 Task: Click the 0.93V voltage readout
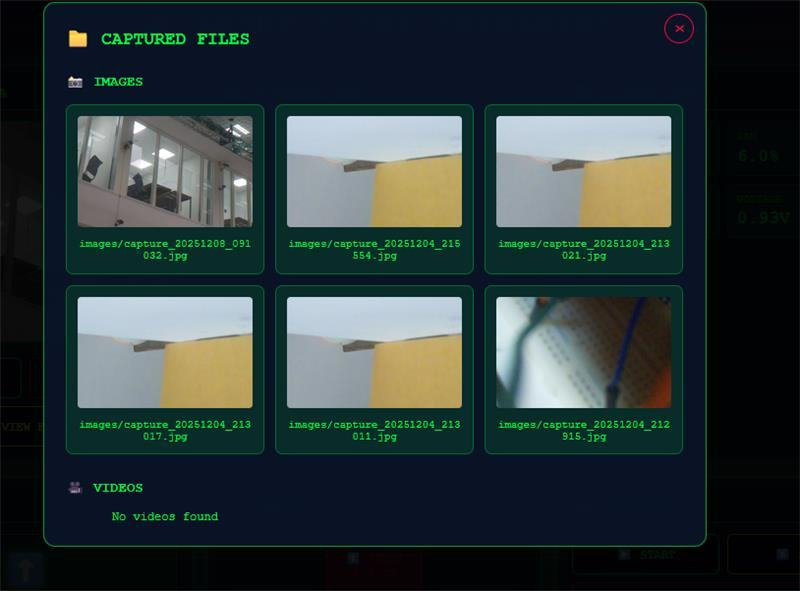pyautogui.click(x=758, y=217)
